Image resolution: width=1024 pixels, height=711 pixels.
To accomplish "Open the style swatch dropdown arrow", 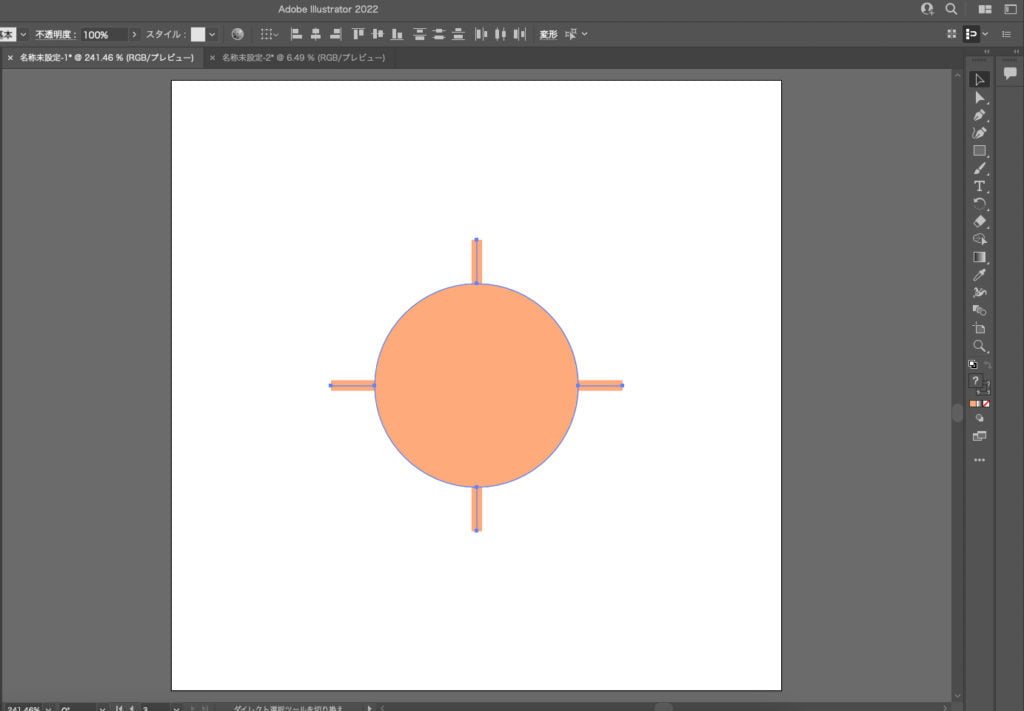I will [212, 34].
